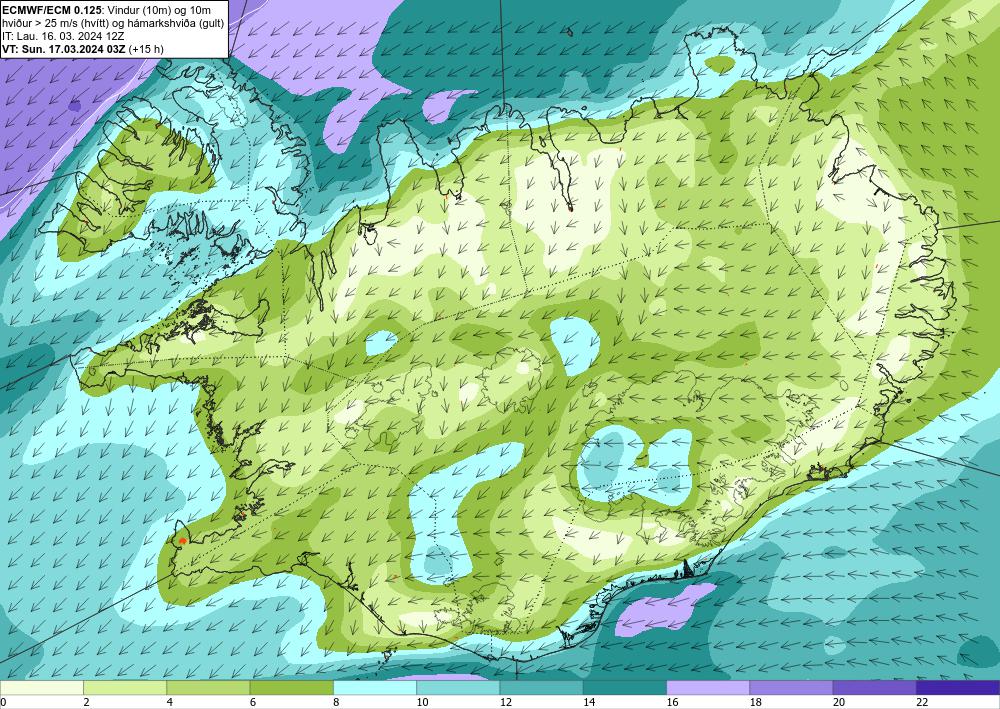This screenshot has height=709, width=1000.
Task: Click the teal 12–14 m/s legend swatch
Action: coord(541,688)
